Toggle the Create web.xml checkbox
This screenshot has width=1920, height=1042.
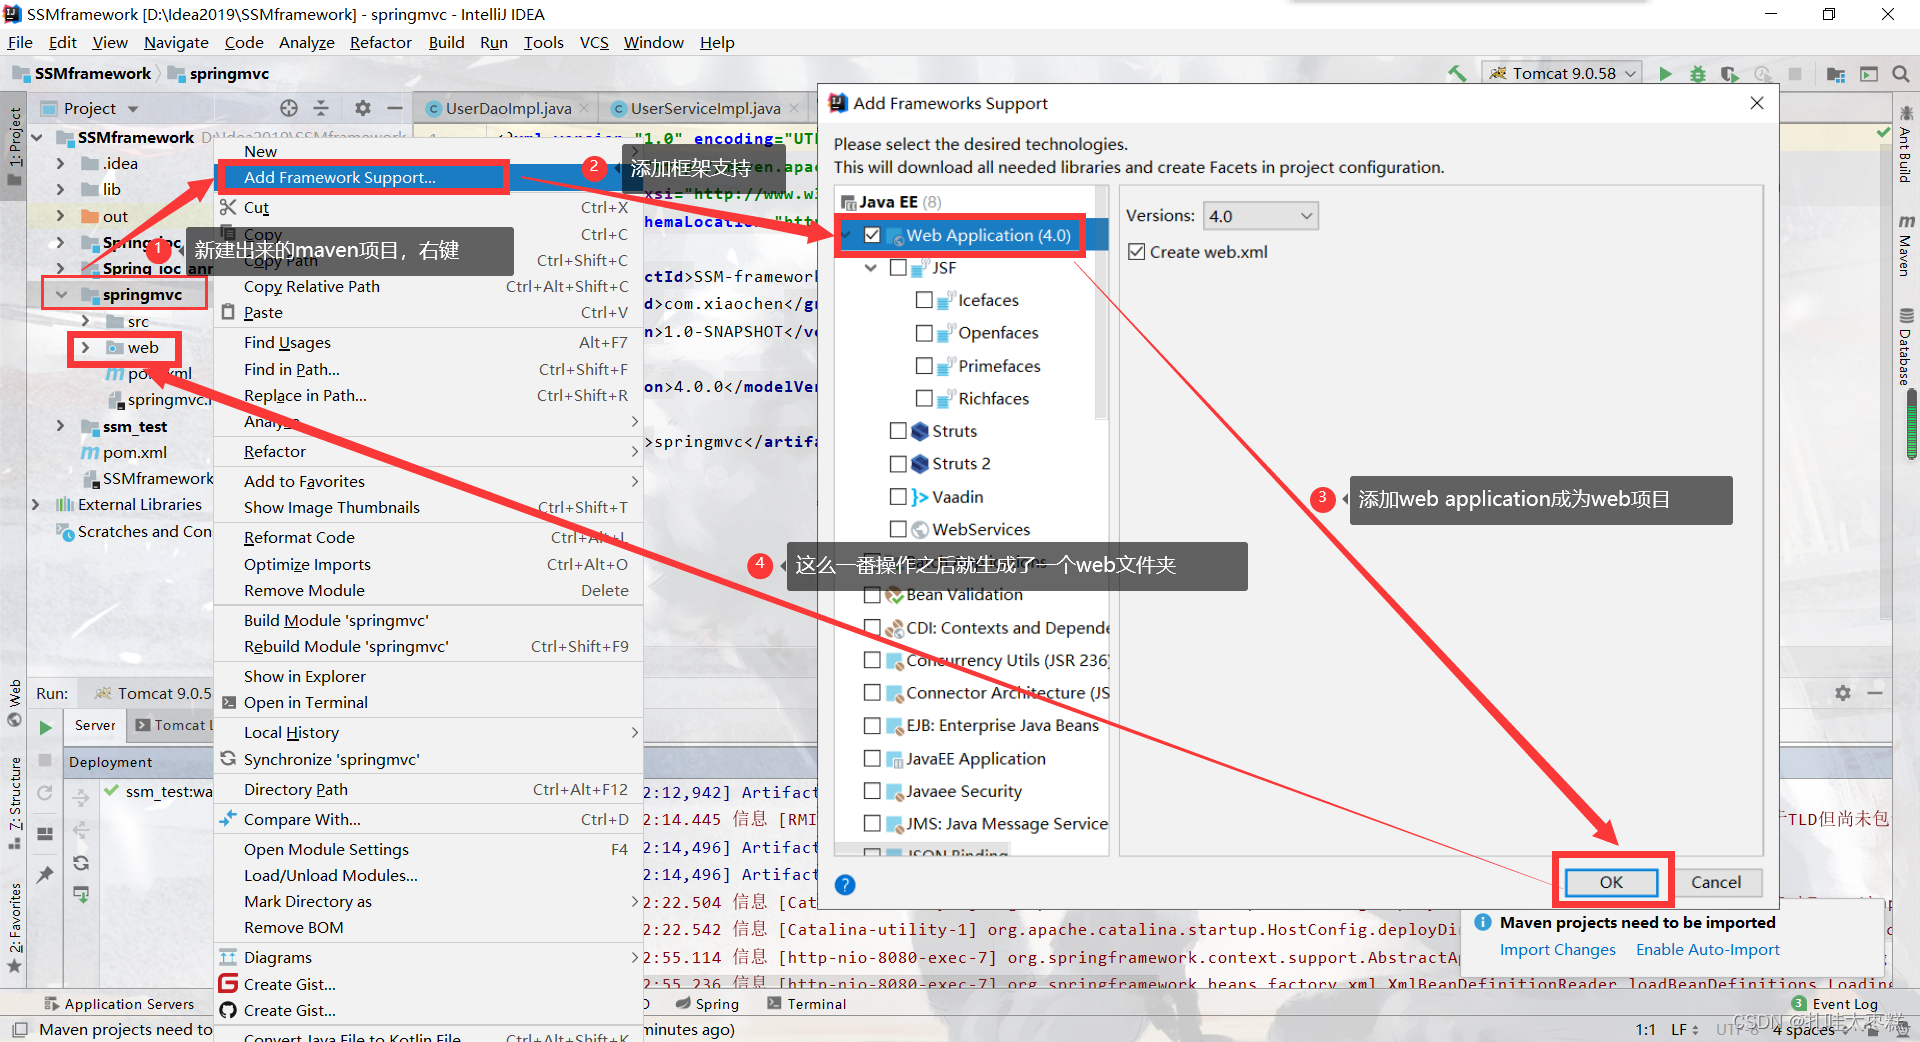click(1136, 252)
